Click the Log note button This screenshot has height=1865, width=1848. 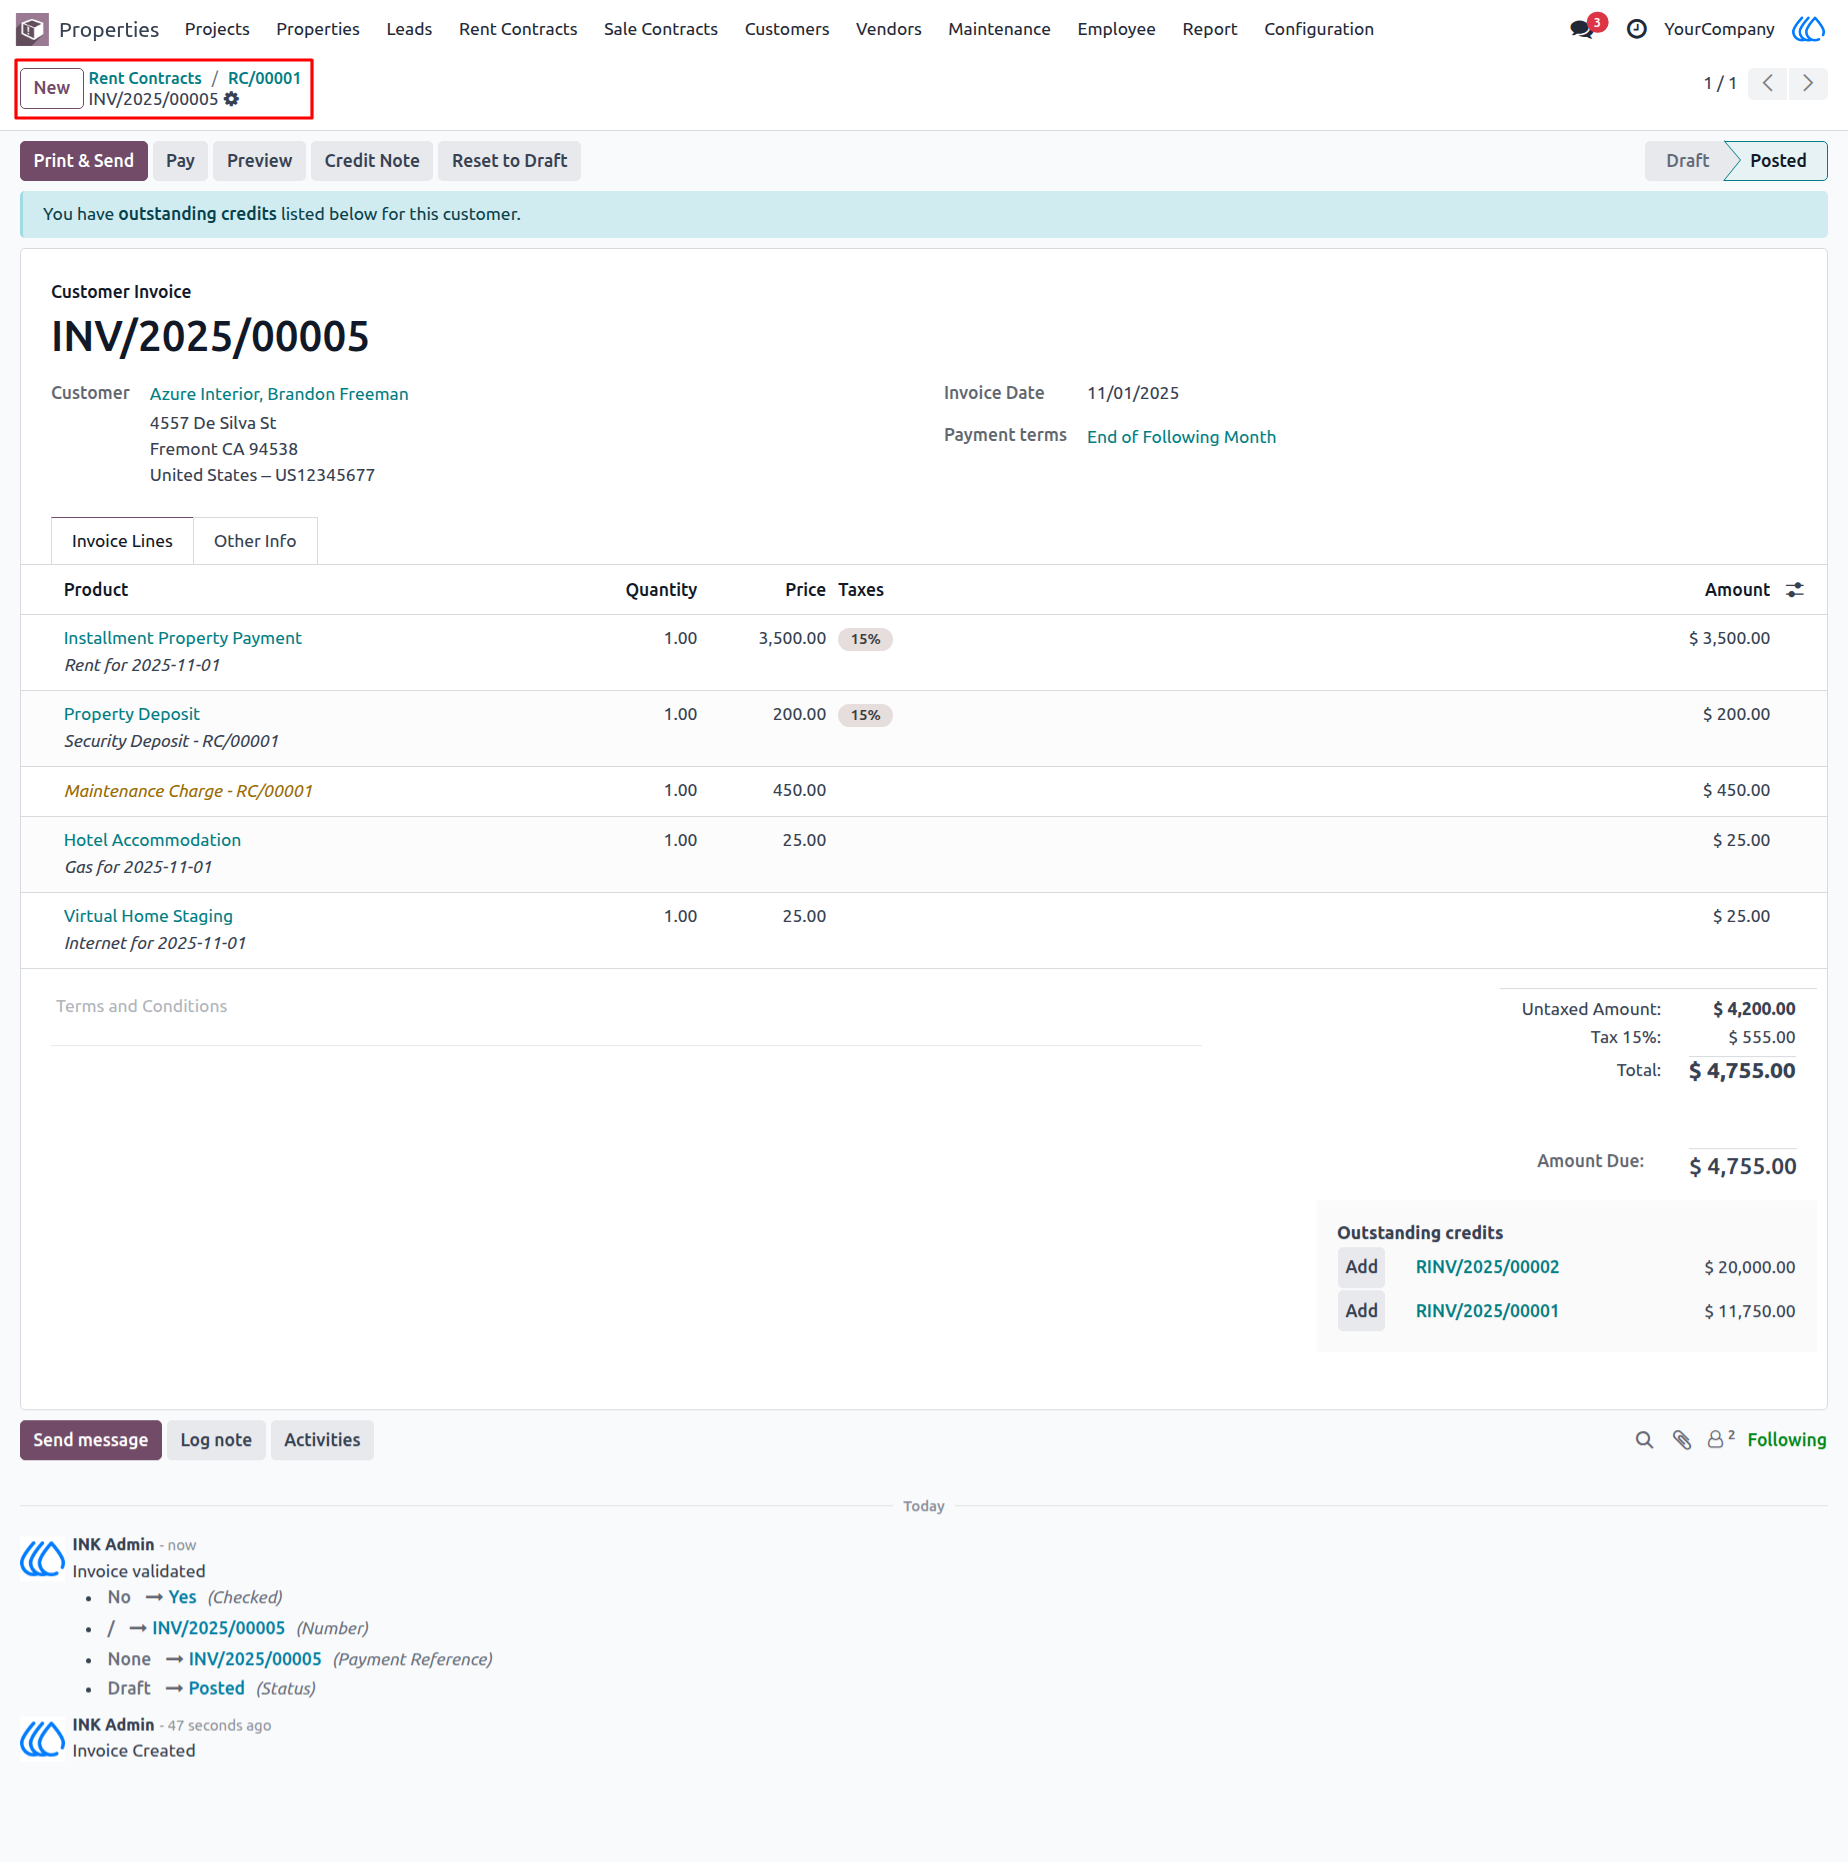(x=216, y=1440)
